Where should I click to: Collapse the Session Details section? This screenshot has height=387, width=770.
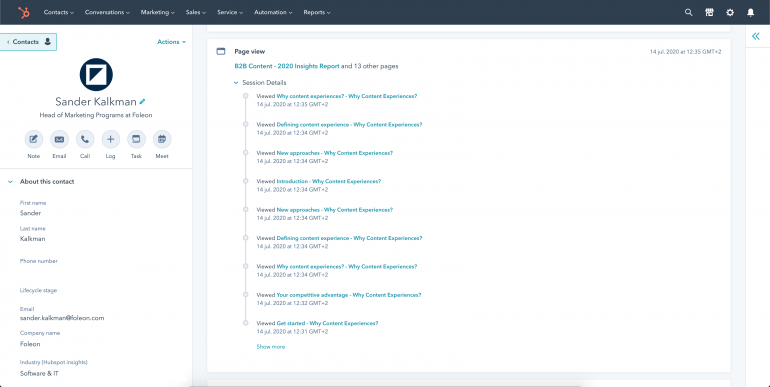(236, 83)
